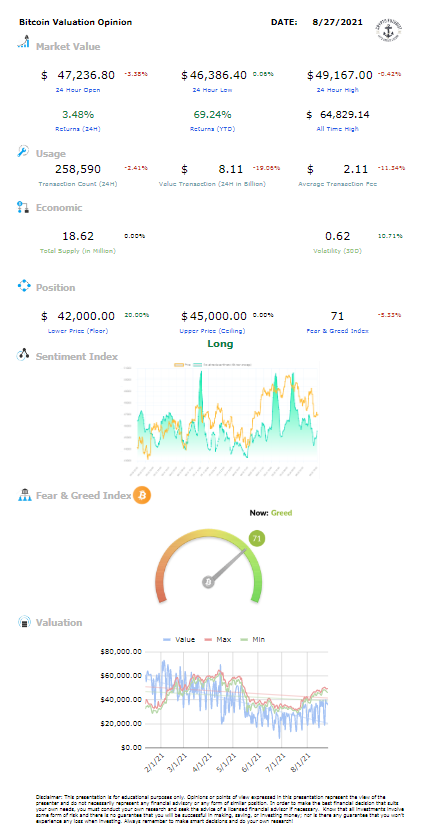The image size is (433, 840).
Task: Click the Returns (YTD) label
Action: click(213, 129)
